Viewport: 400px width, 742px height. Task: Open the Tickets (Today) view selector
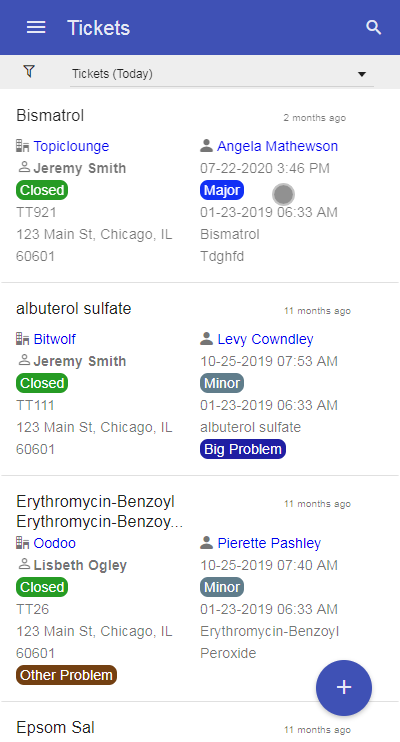pyautogui.click(x=222, y=74)
